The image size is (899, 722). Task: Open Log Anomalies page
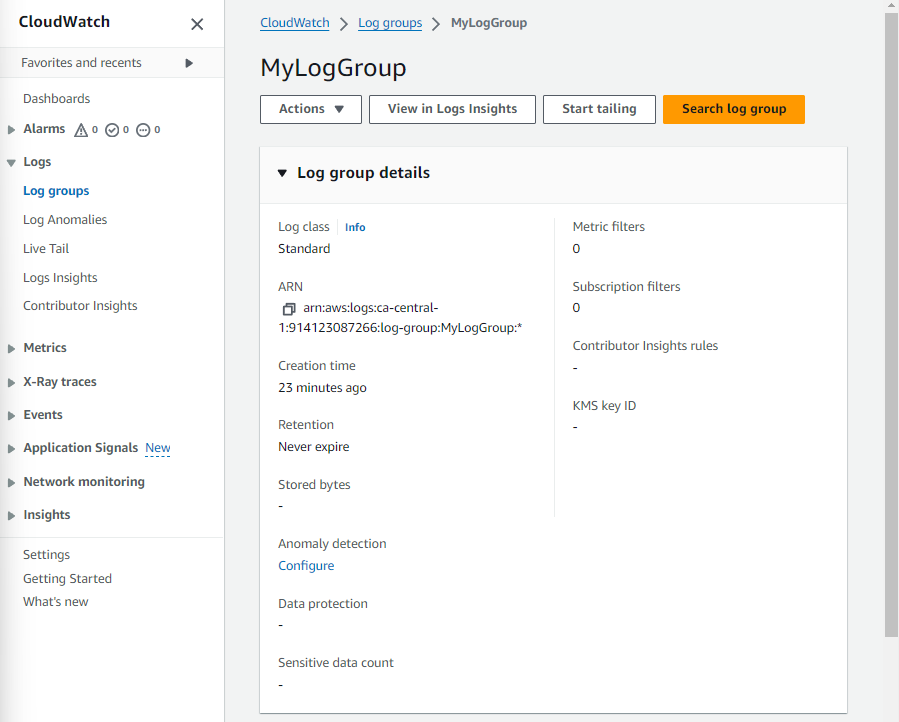click(65, 220)
